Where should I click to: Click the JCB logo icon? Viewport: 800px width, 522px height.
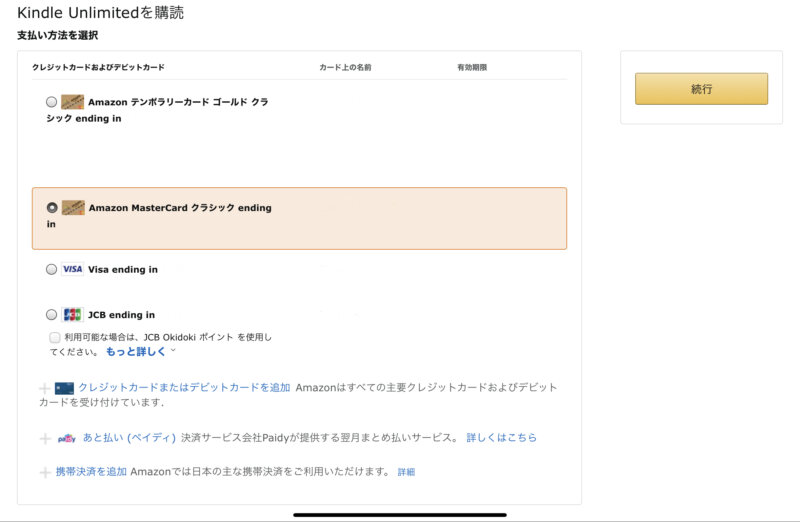[x=72, y=314]
